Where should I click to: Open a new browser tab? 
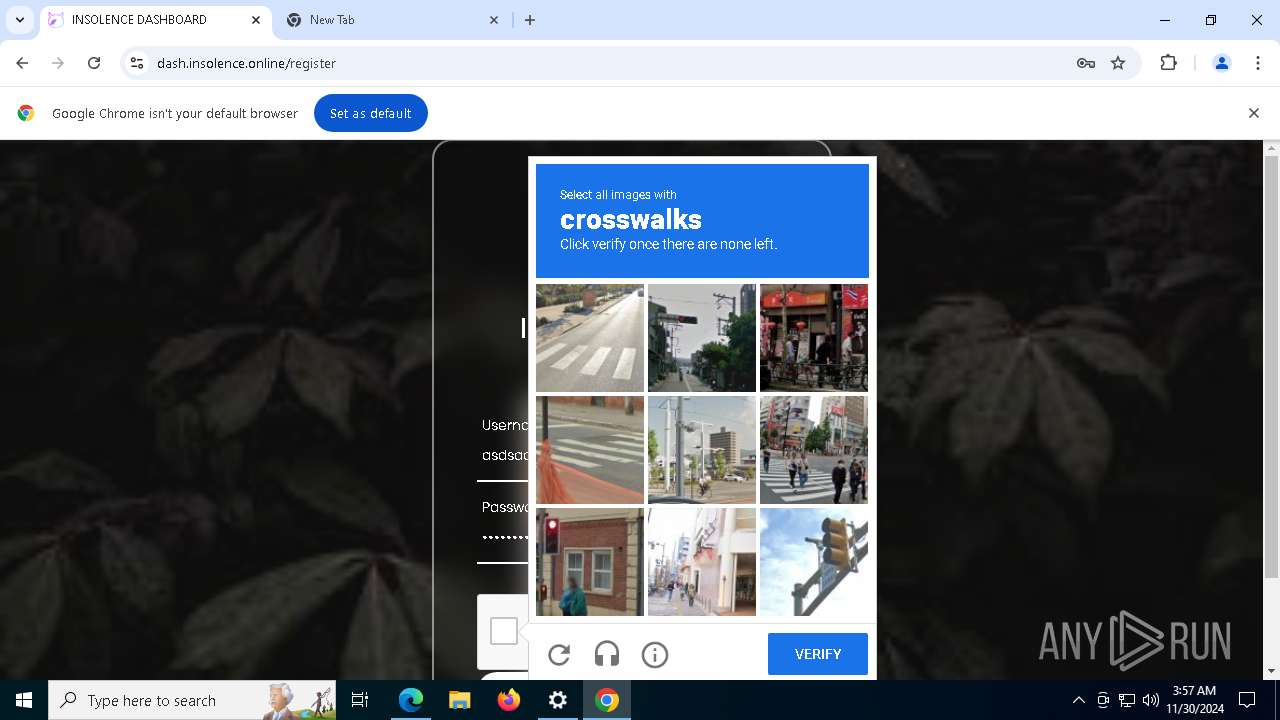(530, 20)
